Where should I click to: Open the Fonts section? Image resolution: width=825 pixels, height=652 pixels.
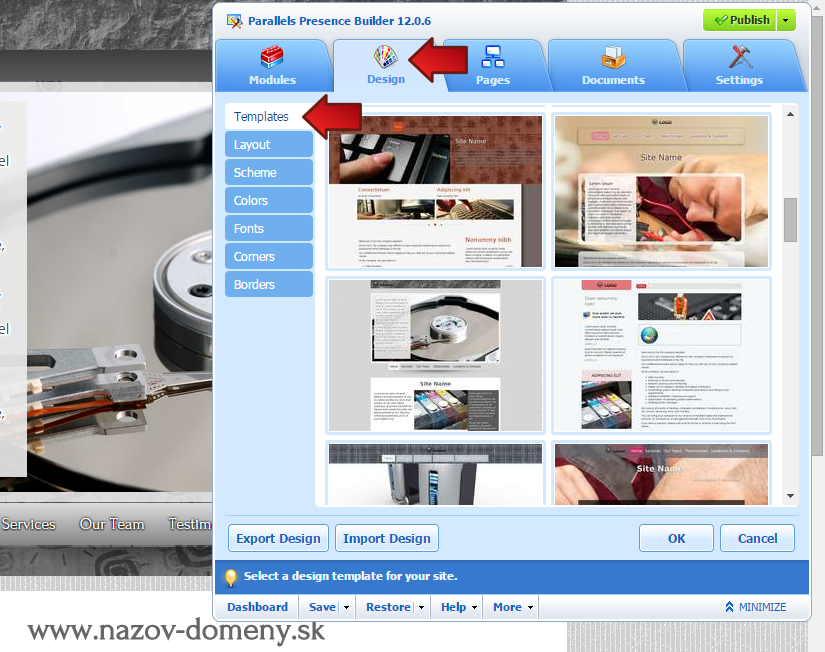(269, 228)
